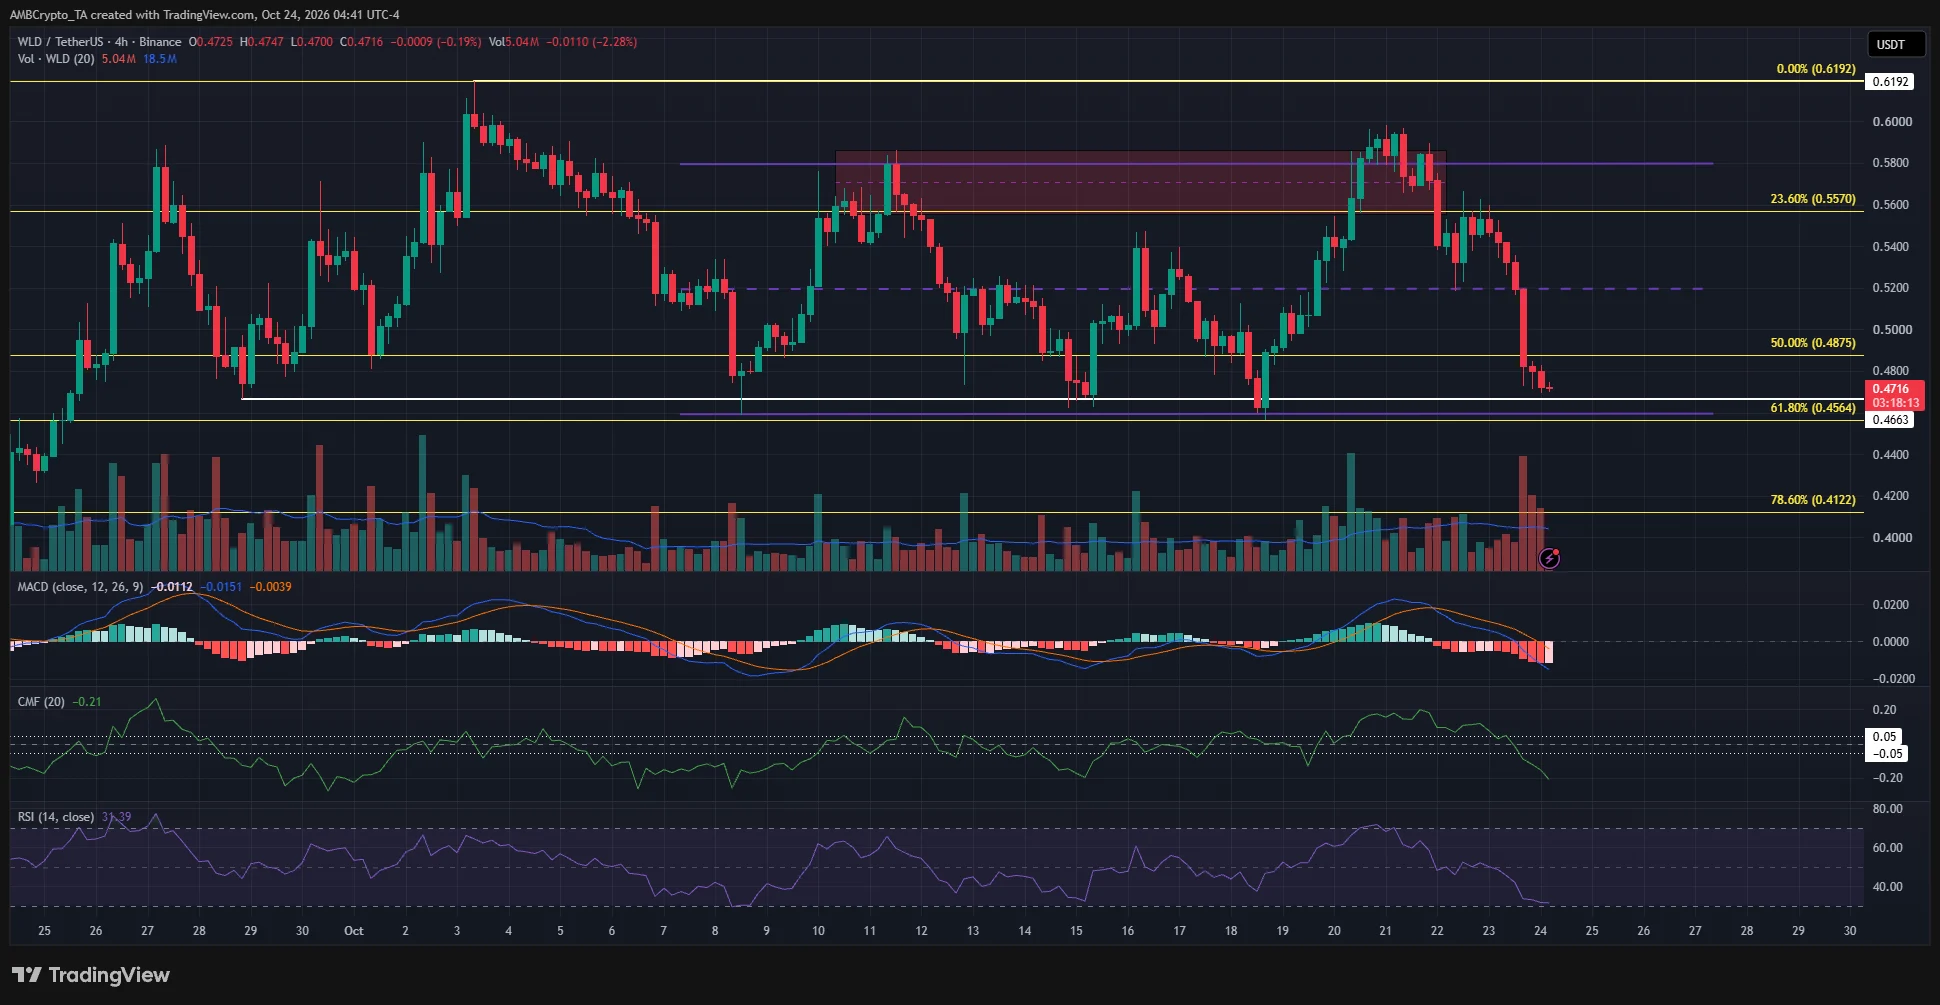Click the 23.60% (0.5570) Fibonacci label

click(1813, 199)
